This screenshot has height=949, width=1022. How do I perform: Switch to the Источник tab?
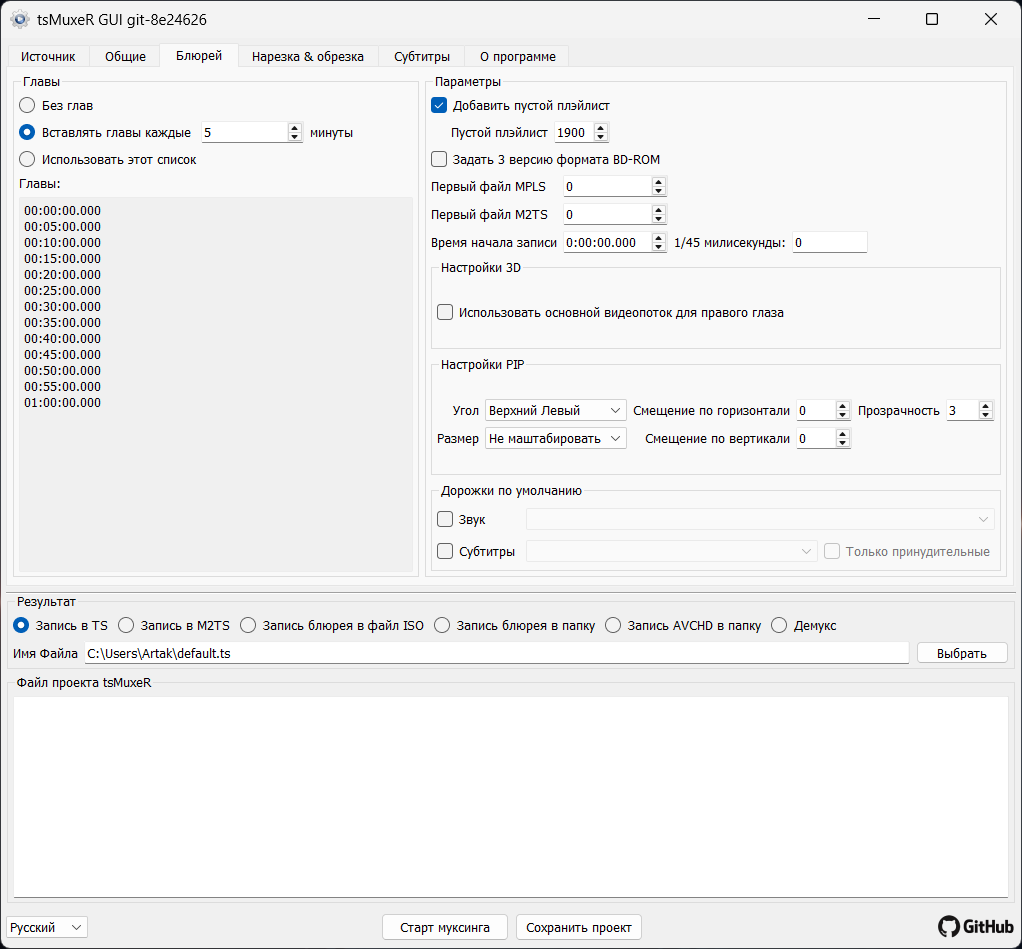[48, 57]
